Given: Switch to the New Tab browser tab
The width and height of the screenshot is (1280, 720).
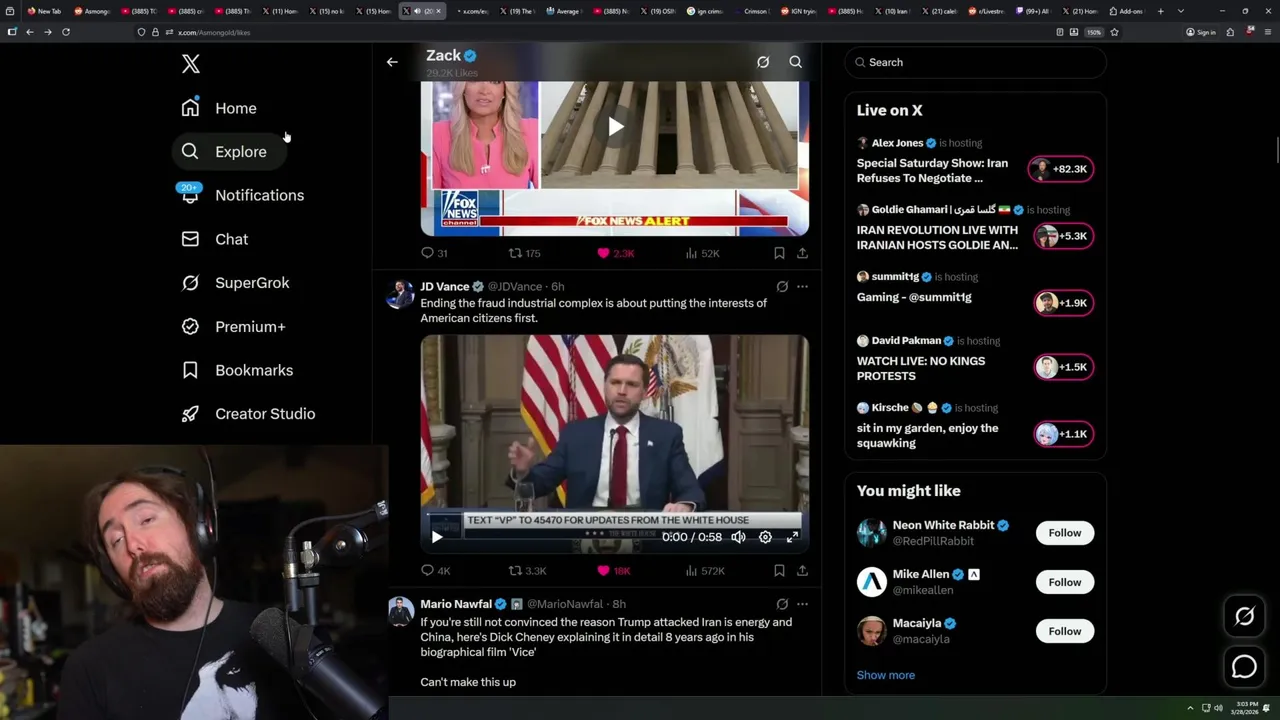Looking at the screenshot, I should [x=44, y=11].
